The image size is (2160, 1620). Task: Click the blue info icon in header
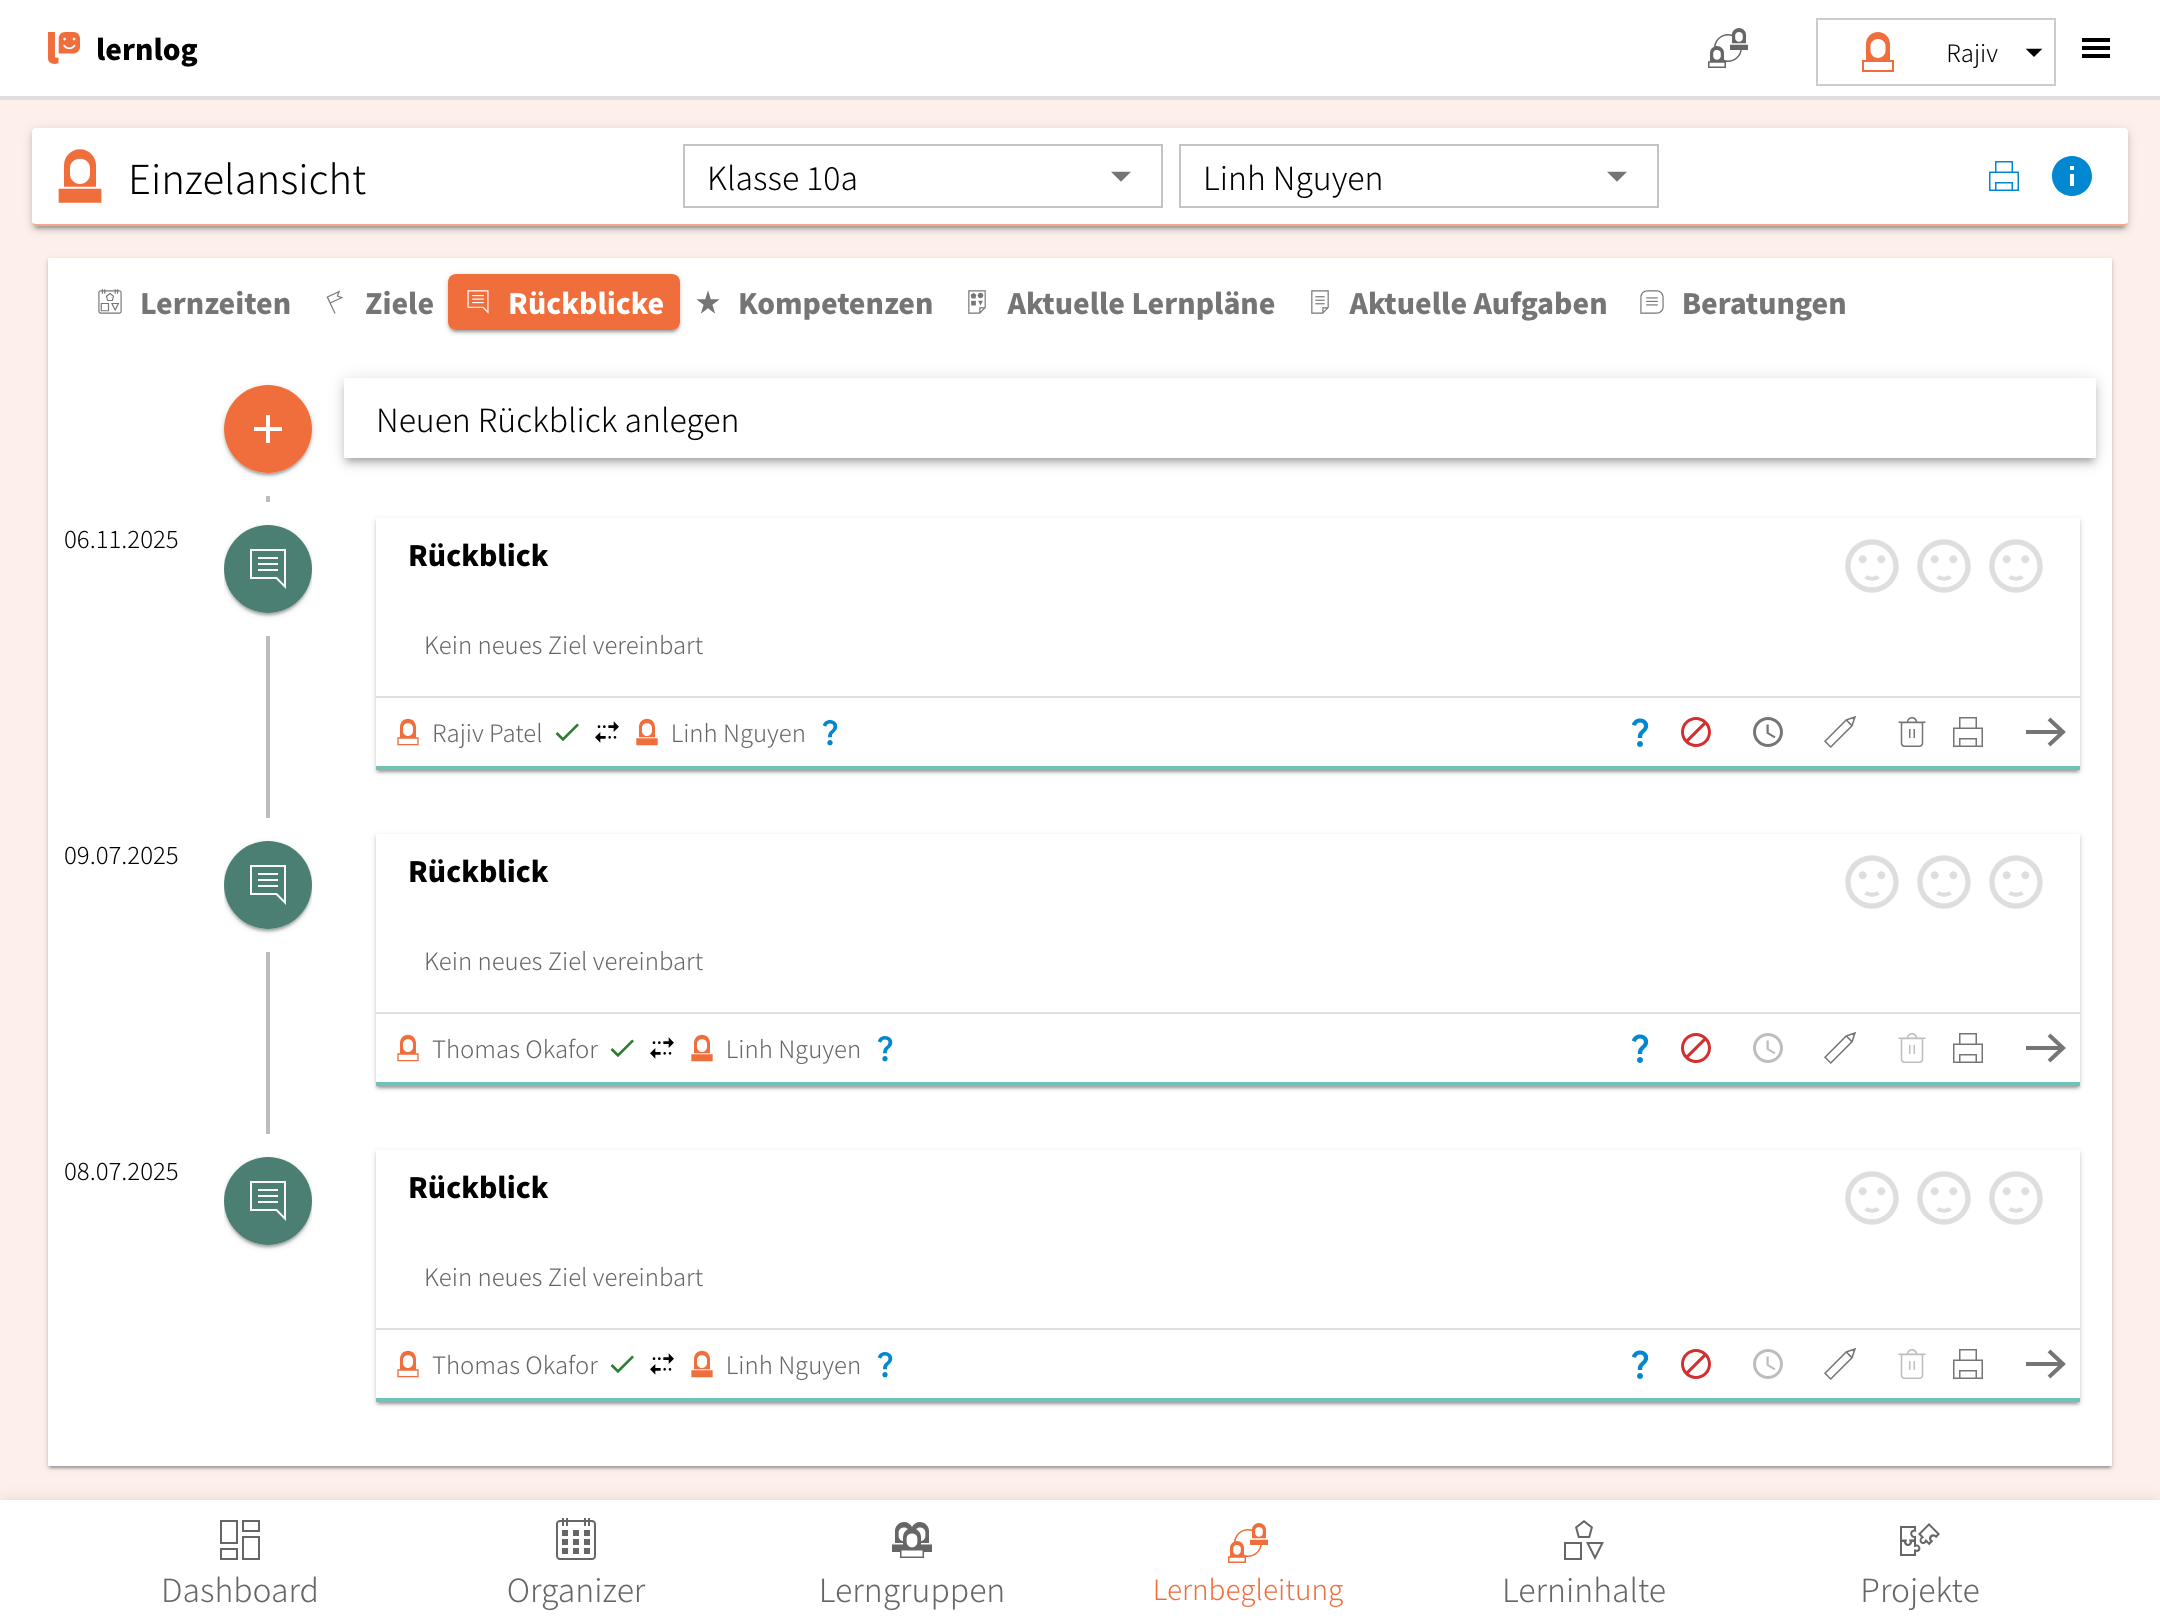click(x=2071, y=177)
